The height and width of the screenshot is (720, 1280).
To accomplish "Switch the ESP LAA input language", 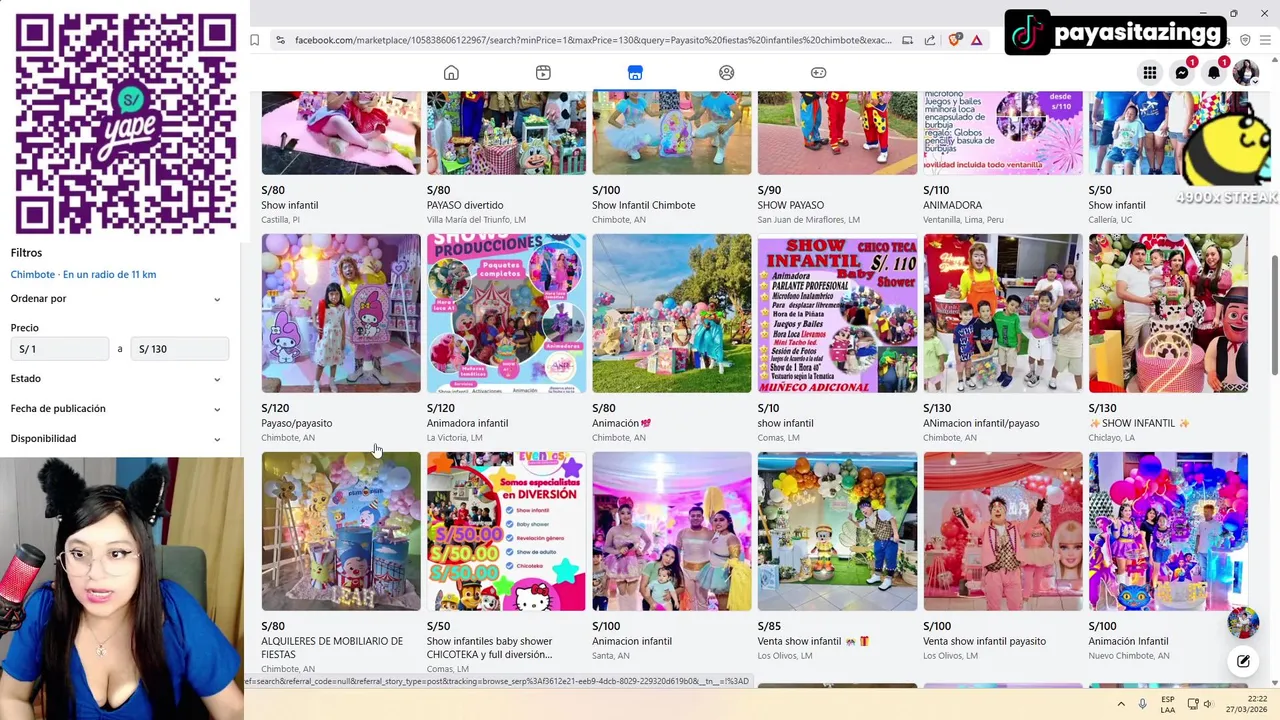I will (1168, 704).
